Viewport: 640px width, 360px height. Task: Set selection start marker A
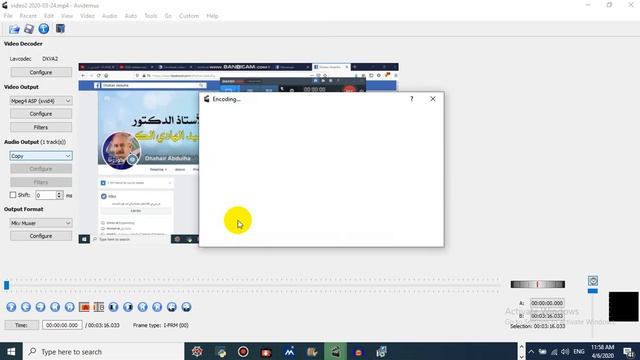[84, 307]
